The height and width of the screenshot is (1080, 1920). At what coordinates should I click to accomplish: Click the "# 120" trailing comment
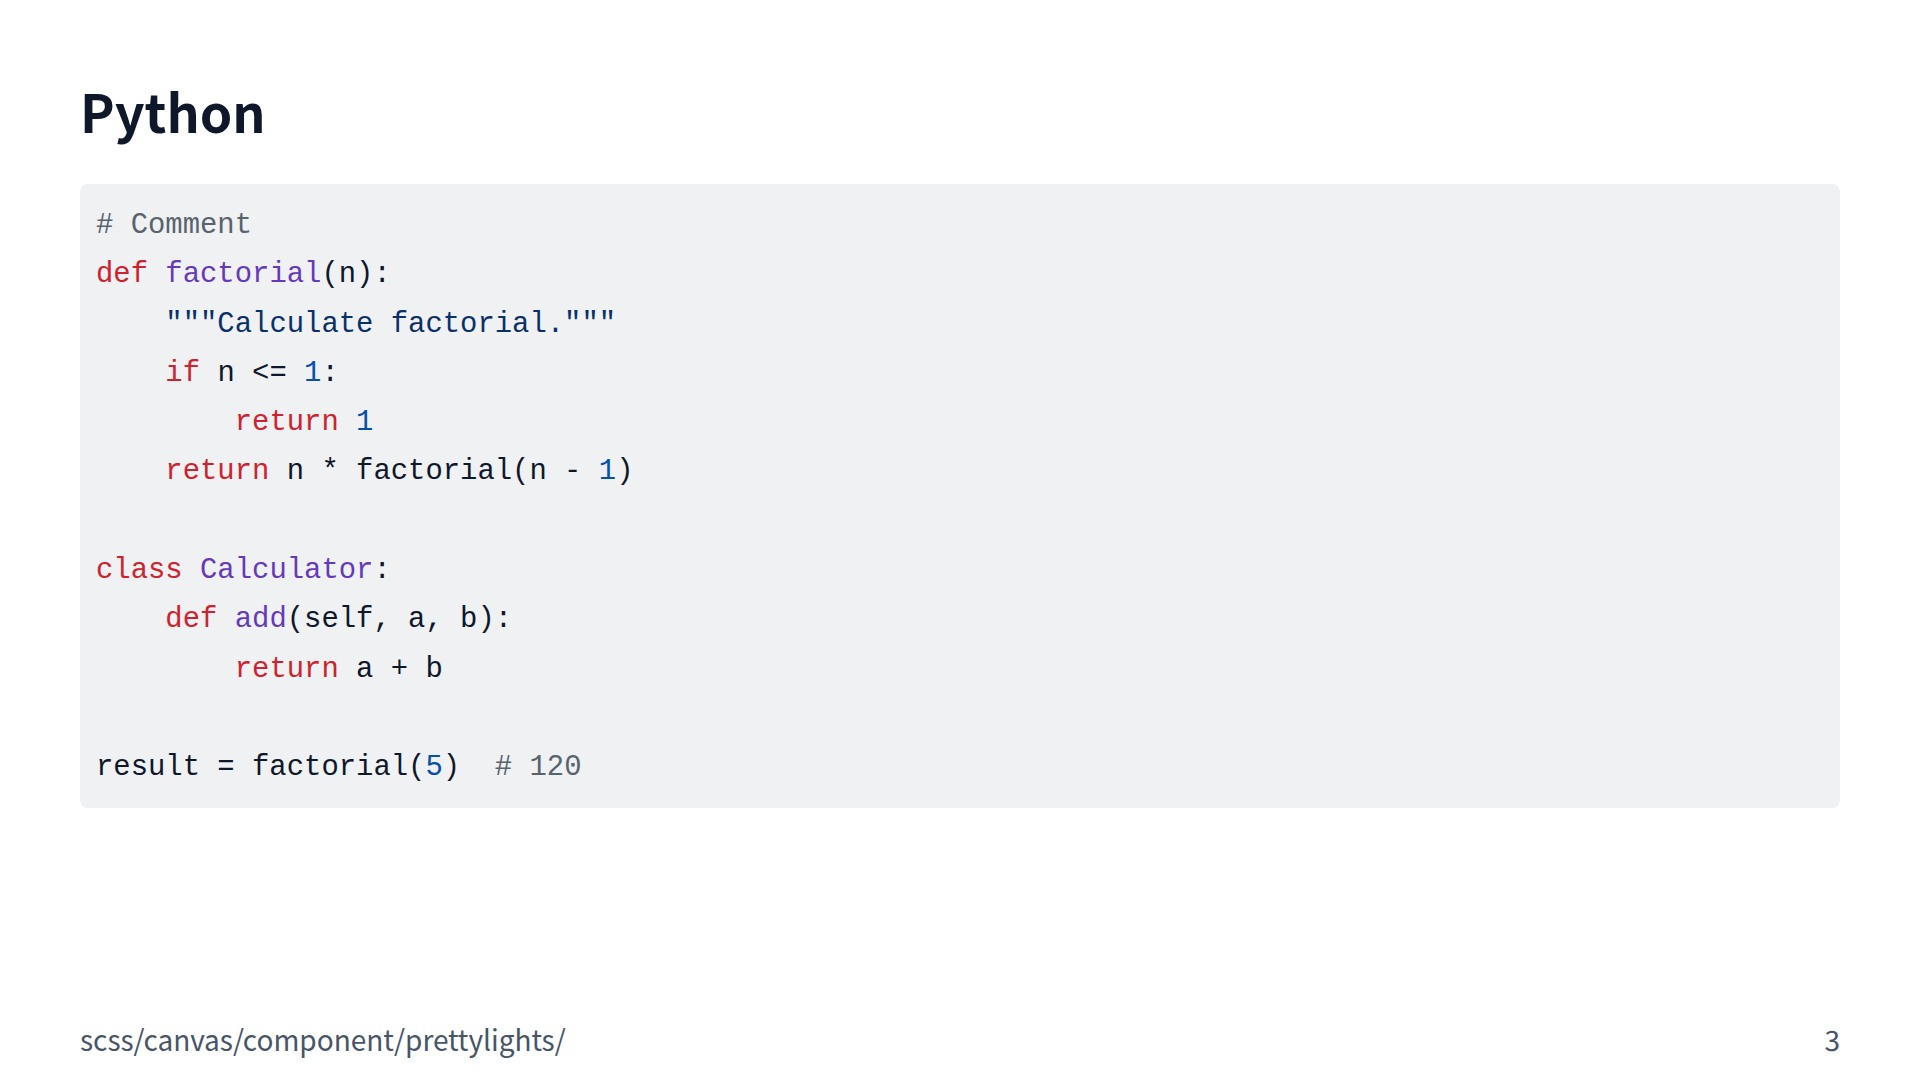click(538, 766)
